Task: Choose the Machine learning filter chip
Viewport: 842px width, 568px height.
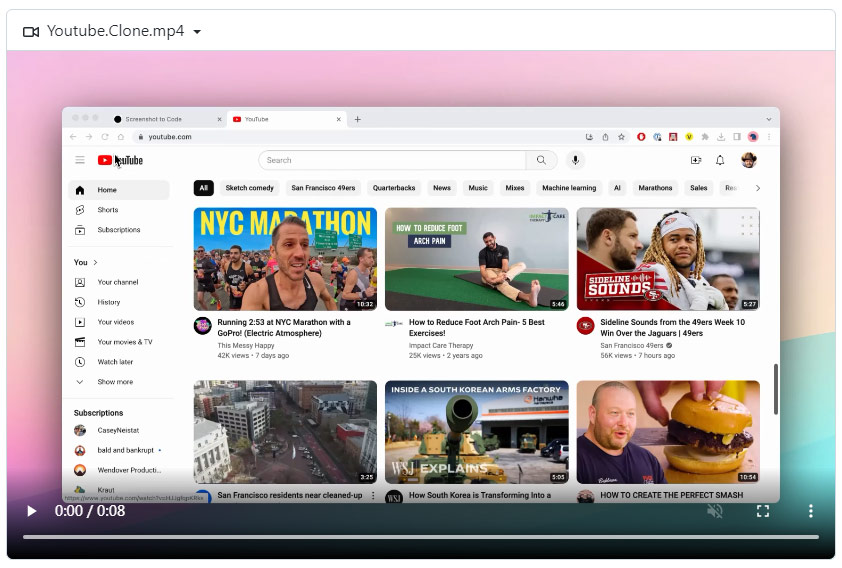Action: tap(568, 188)
